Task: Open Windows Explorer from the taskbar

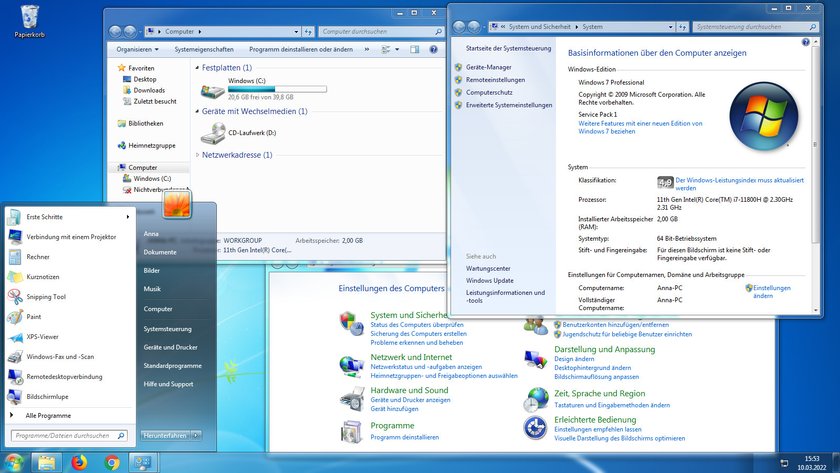Action: pos(47,462)
